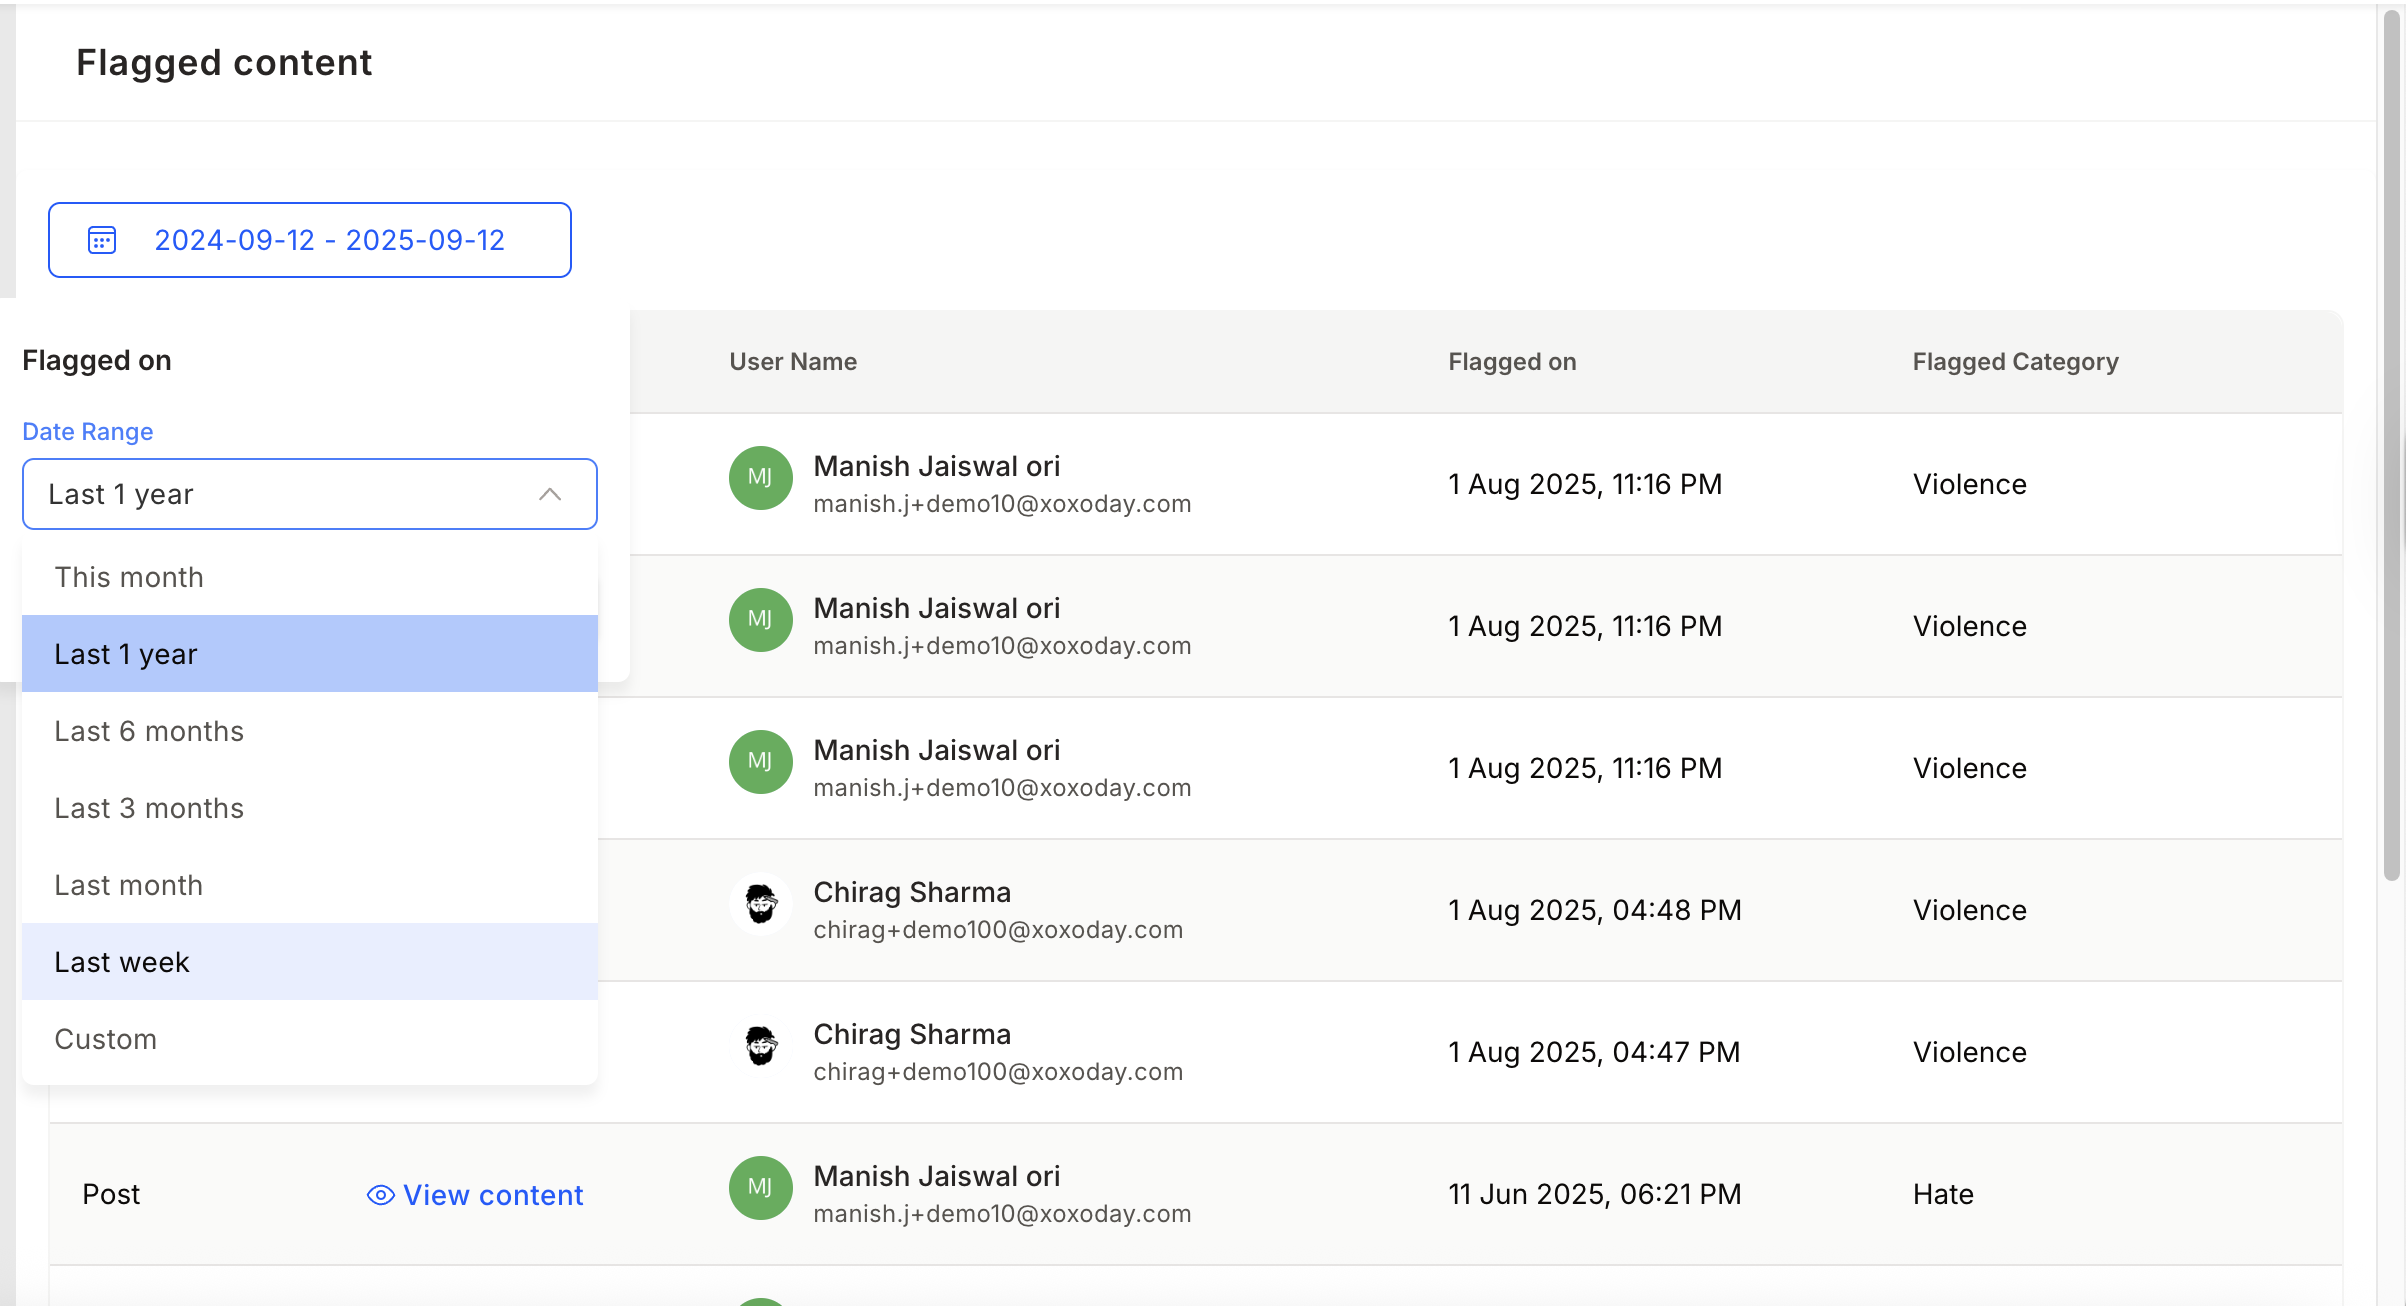Click Chirag Sharma avatar at 04:48 PM row

pyautogui.click(x=760, y=904)
